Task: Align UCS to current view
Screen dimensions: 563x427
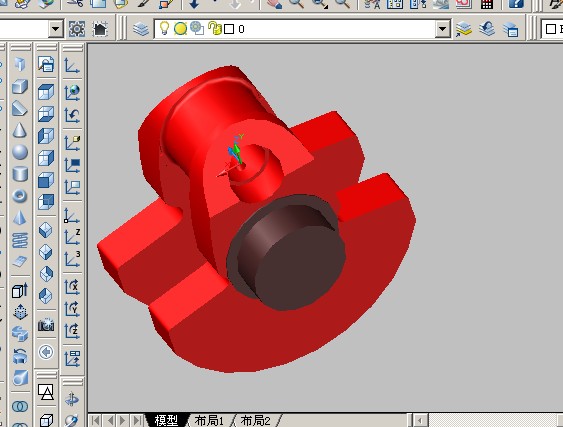Action: tap(72, 187)
